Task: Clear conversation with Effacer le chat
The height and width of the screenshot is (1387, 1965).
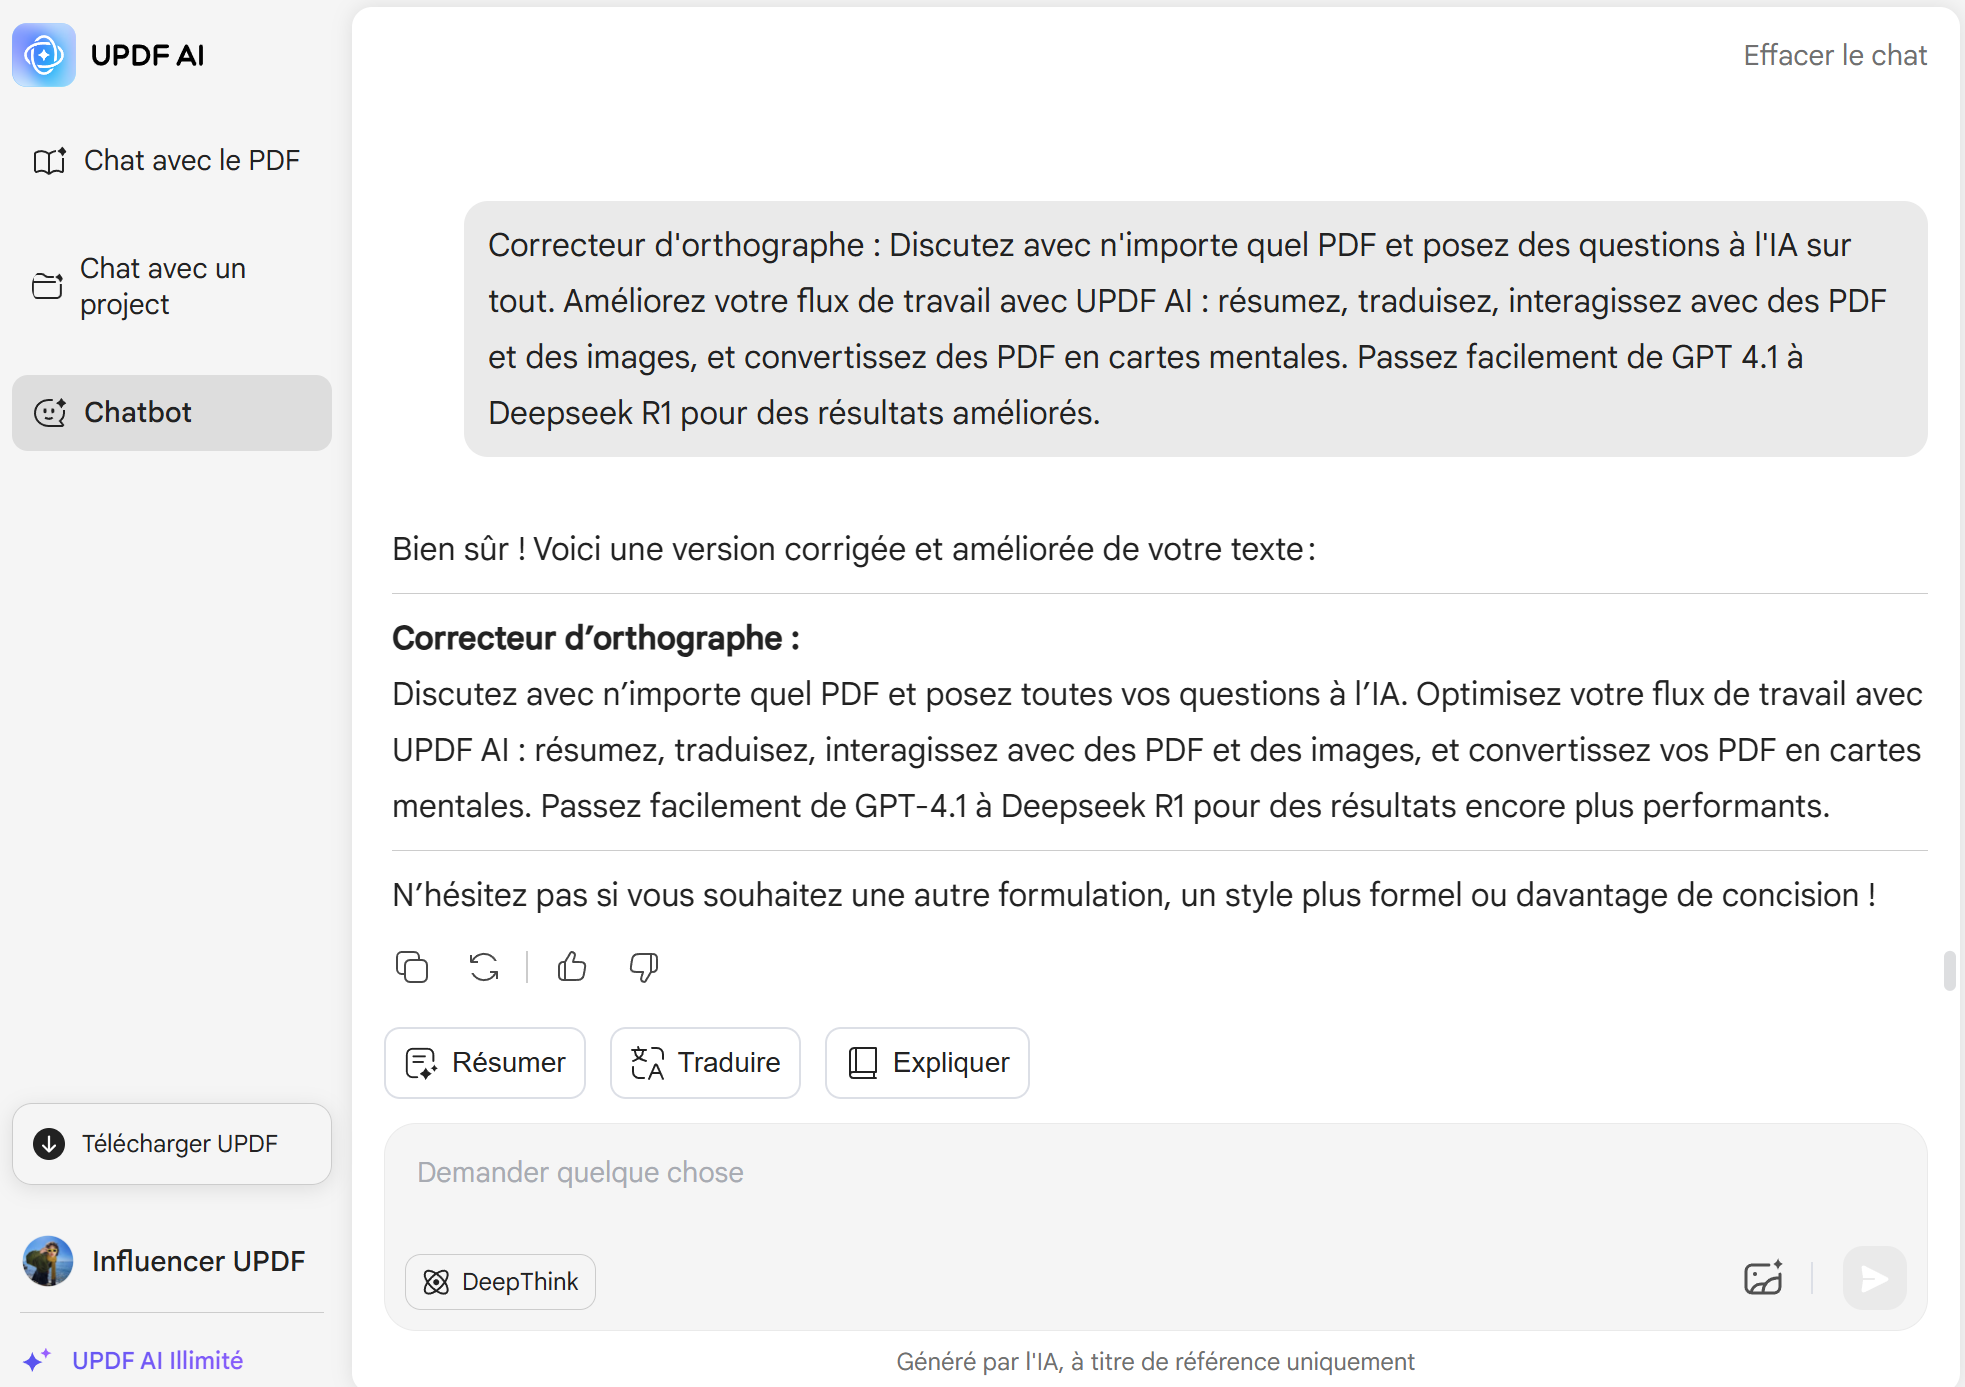Action: pyautogui.click(x=1835, y=56)
